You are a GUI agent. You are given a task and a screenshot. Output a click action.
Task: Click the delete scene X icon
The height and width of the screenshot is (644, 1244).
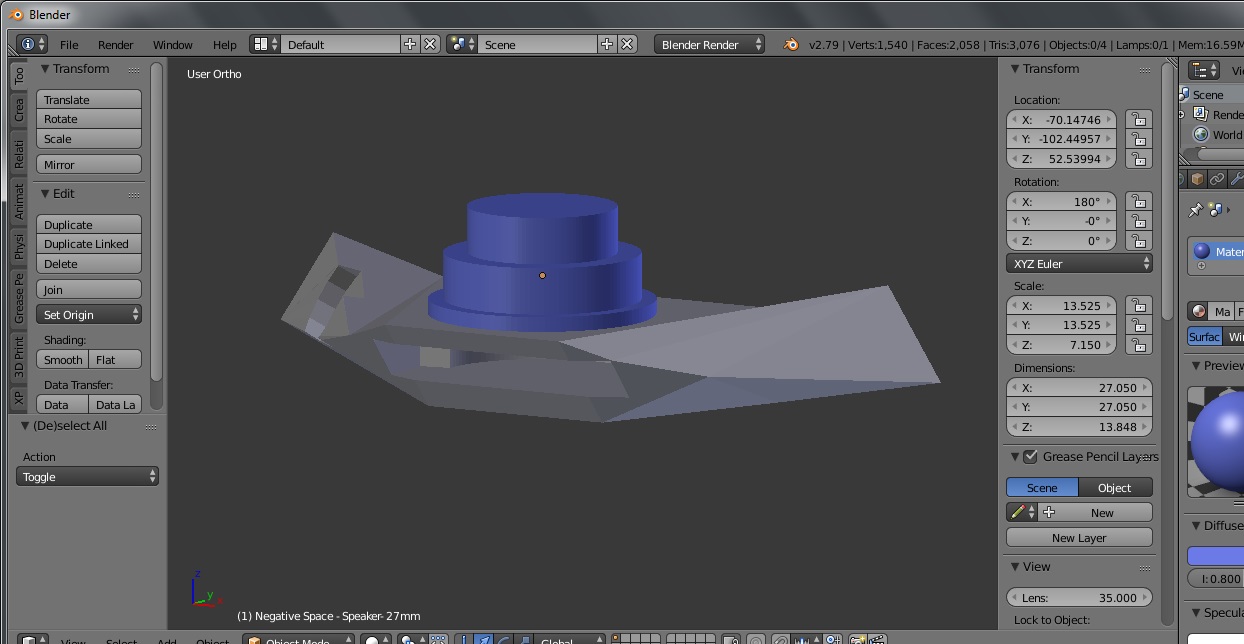tap(627, 44)
